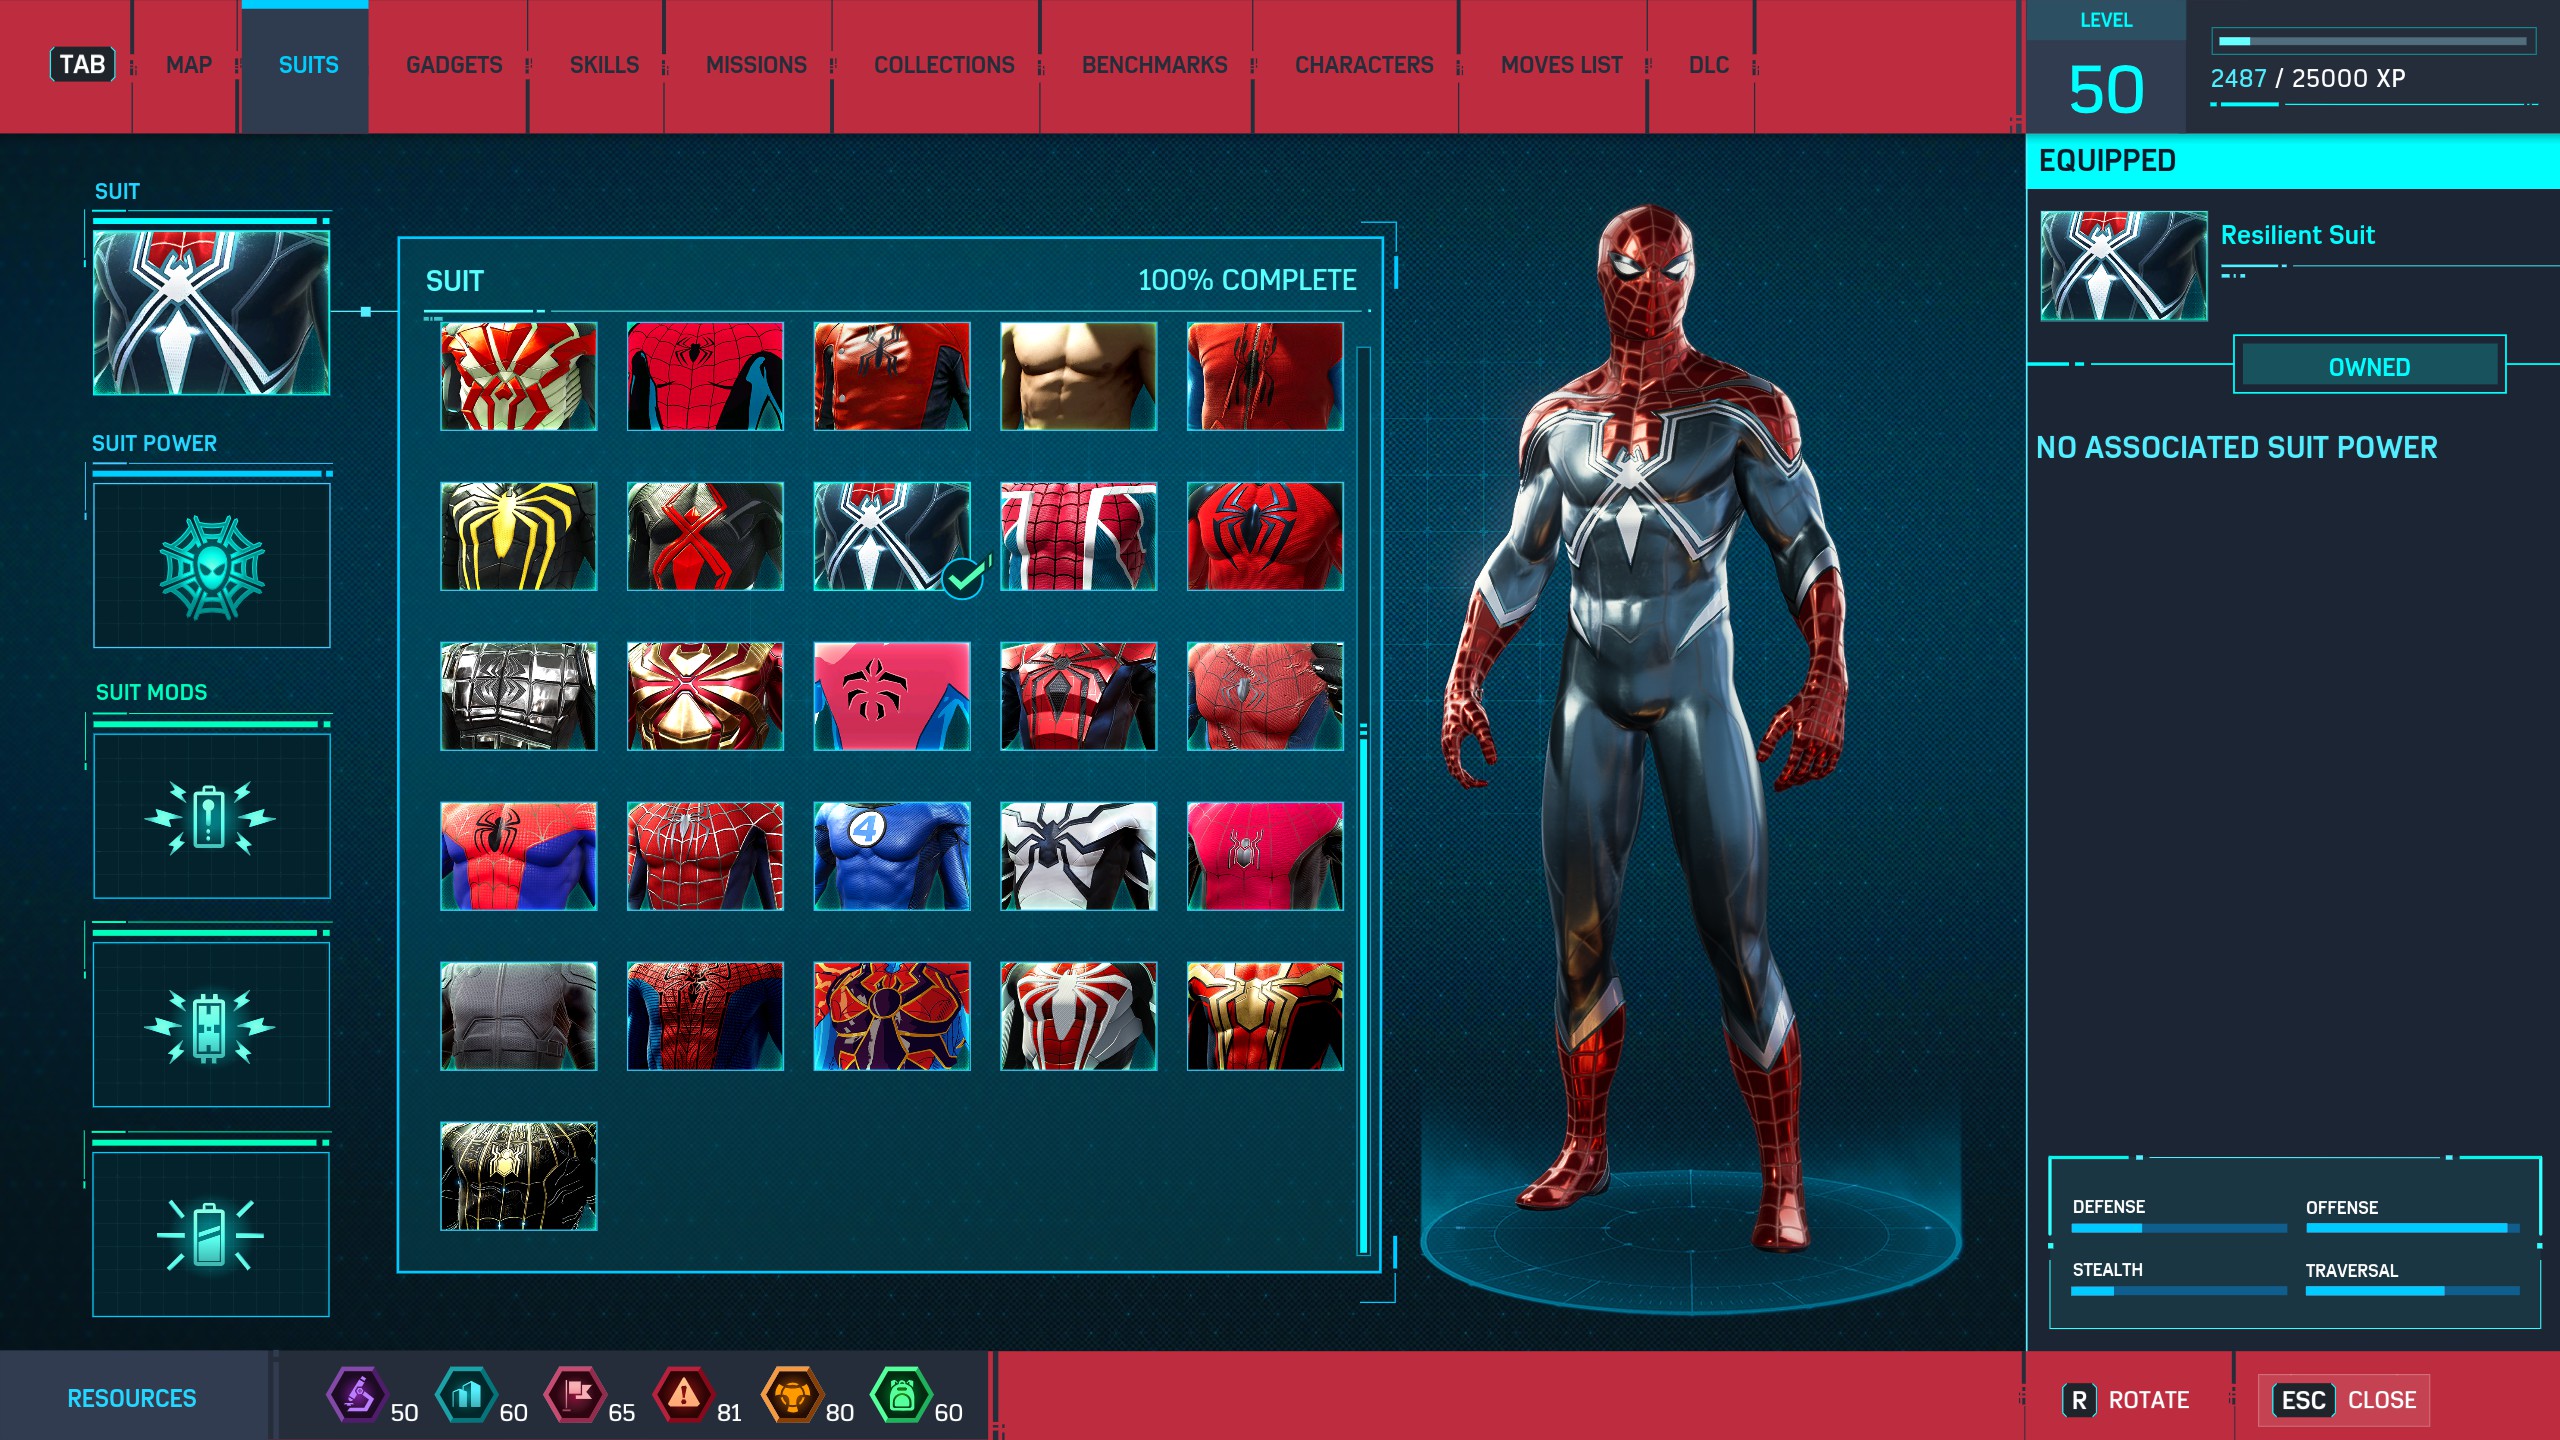2560x1440 pixels.
Task: Open the Suit Power spider-web icon slot
Action: [211, 566]
